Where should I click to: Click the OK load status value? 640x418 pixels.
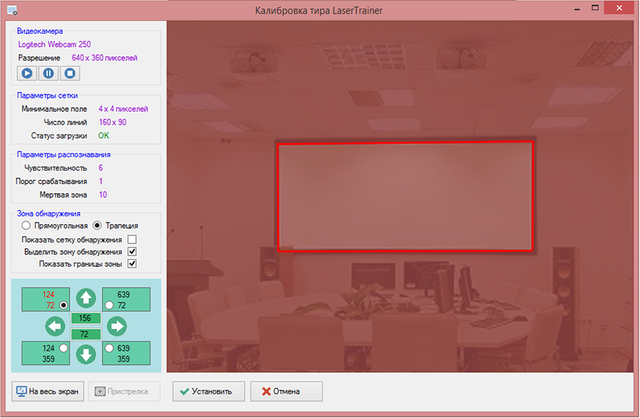coord(104,136)
